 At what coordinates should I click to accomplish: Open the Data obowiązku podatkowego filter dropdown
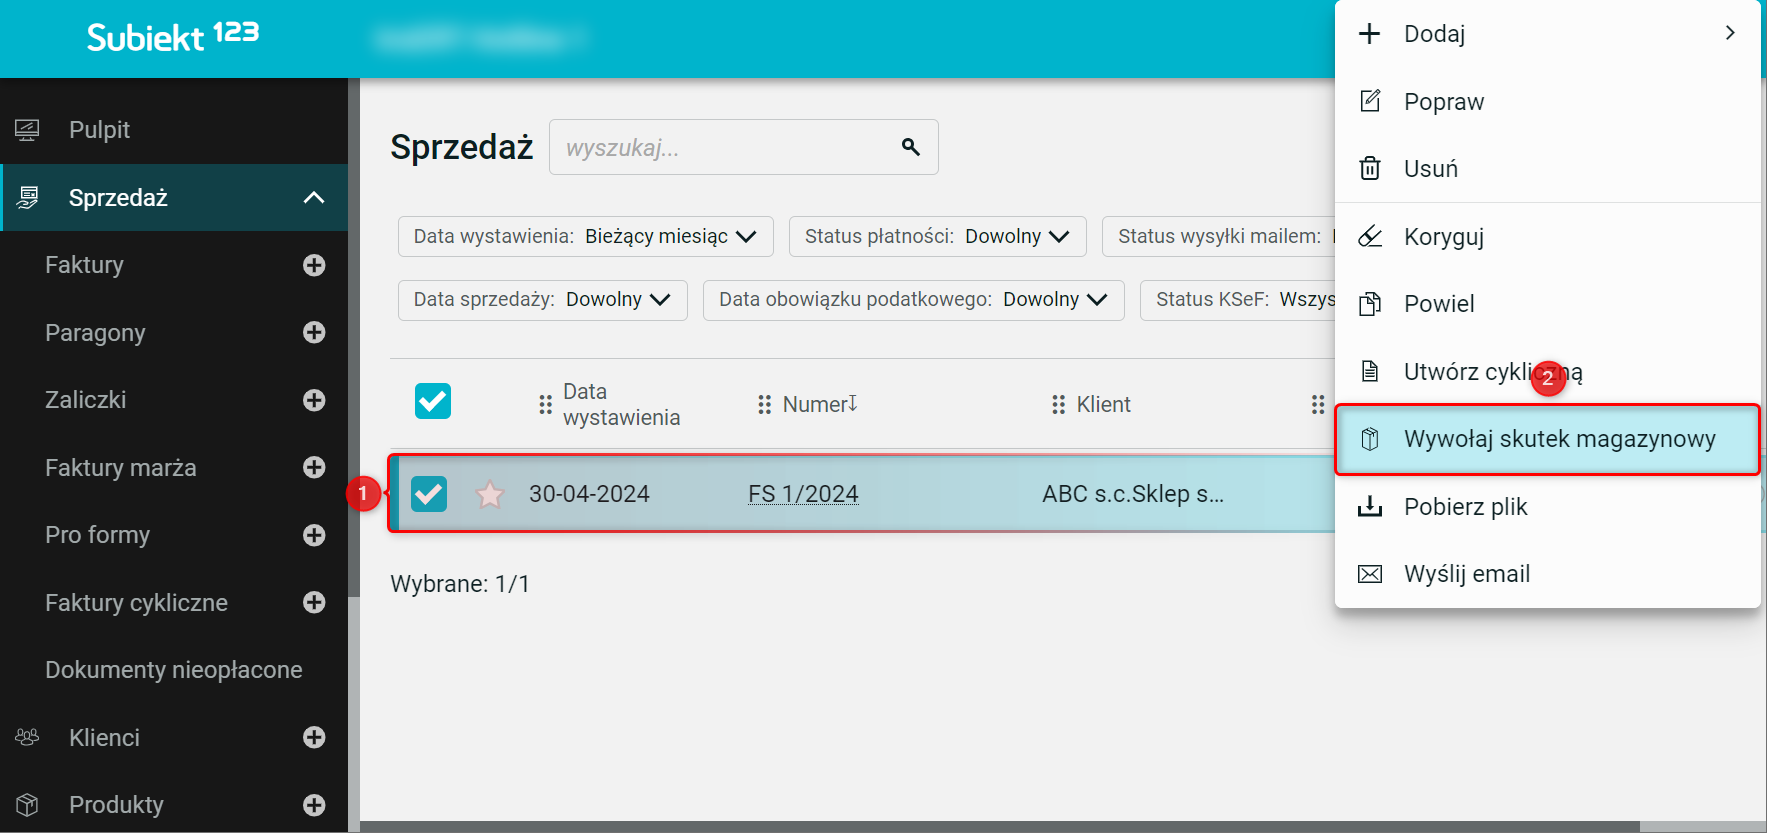[x=914, y=299]
